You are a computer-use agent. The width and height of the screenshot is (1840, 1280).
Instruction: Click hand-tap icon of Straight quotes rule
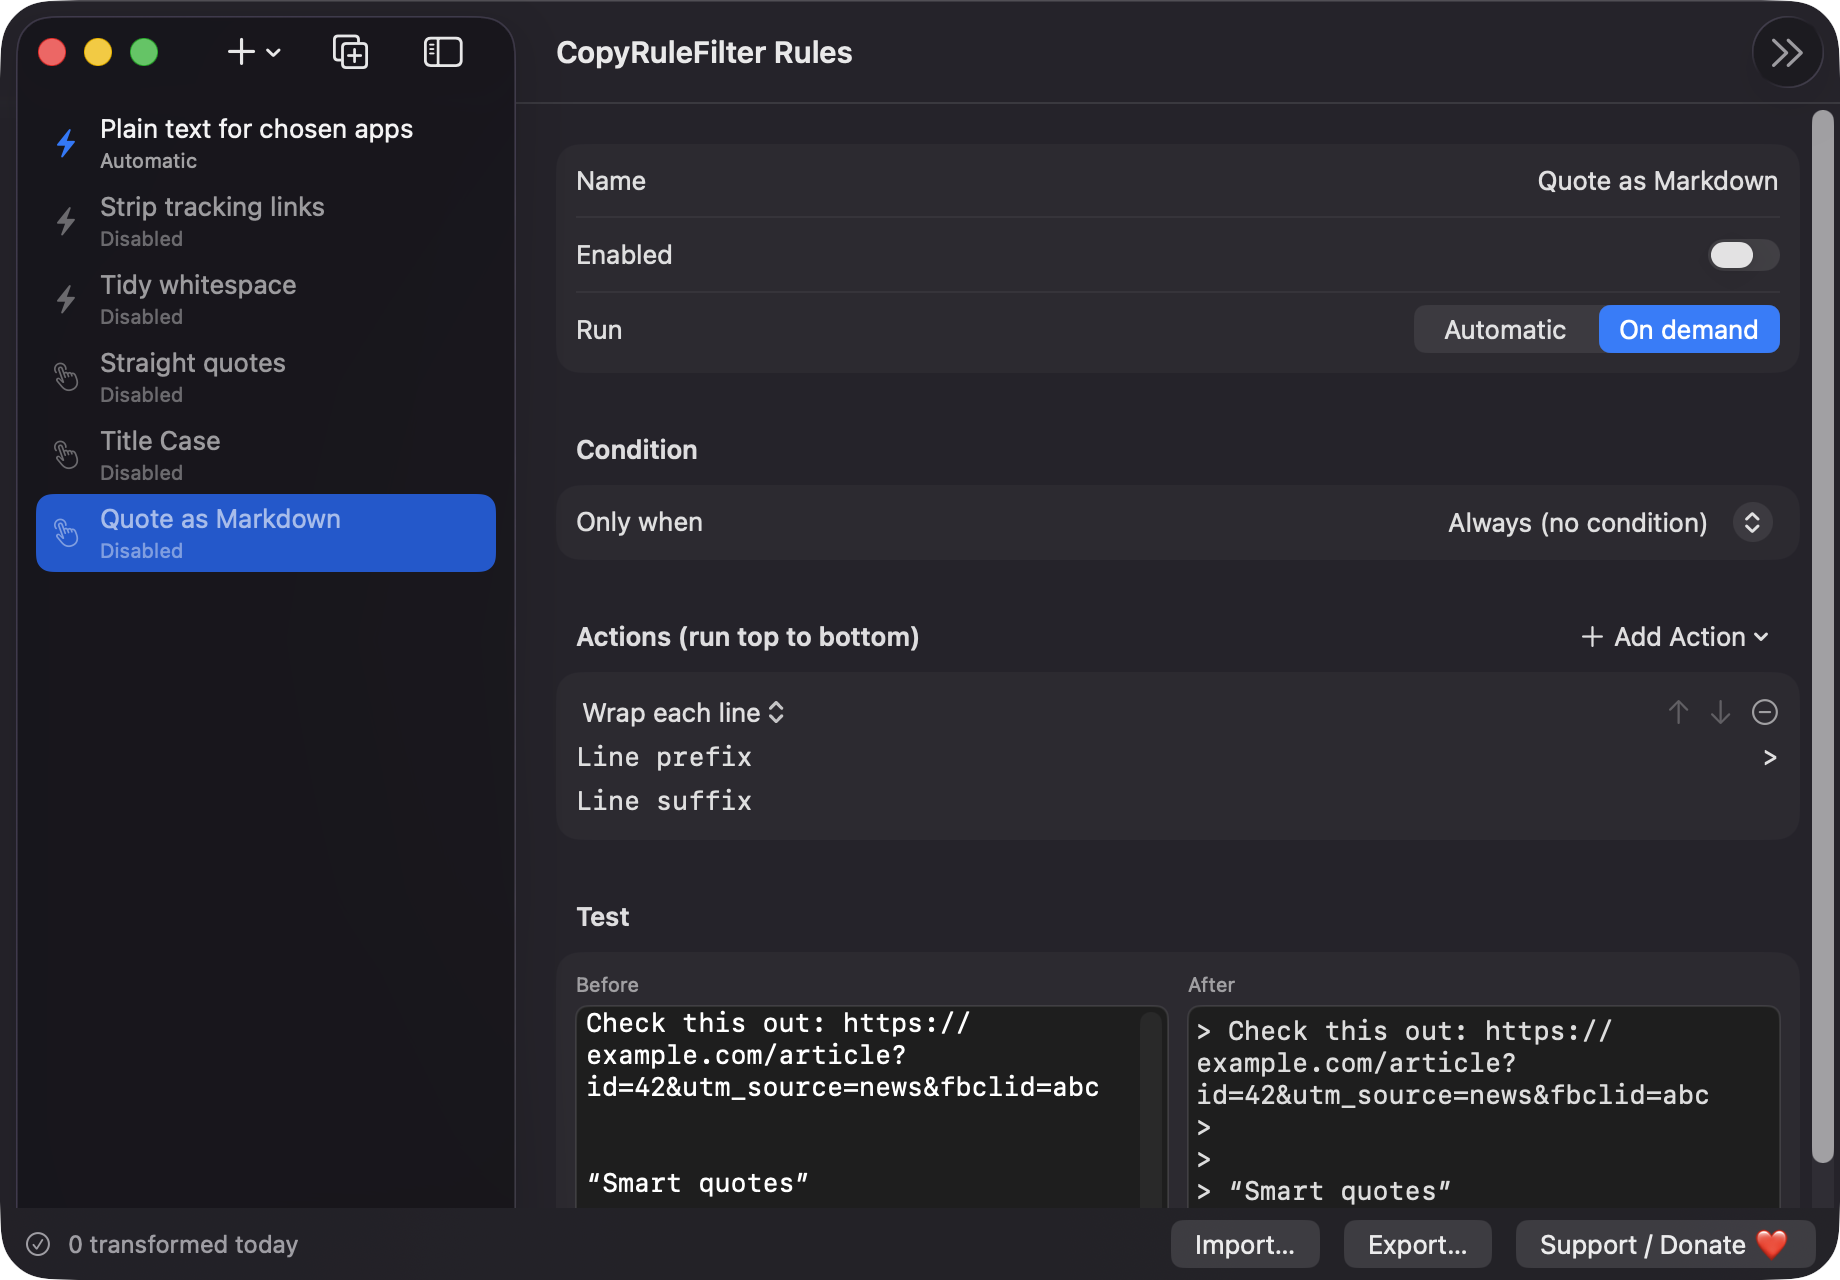click(66, 377)
